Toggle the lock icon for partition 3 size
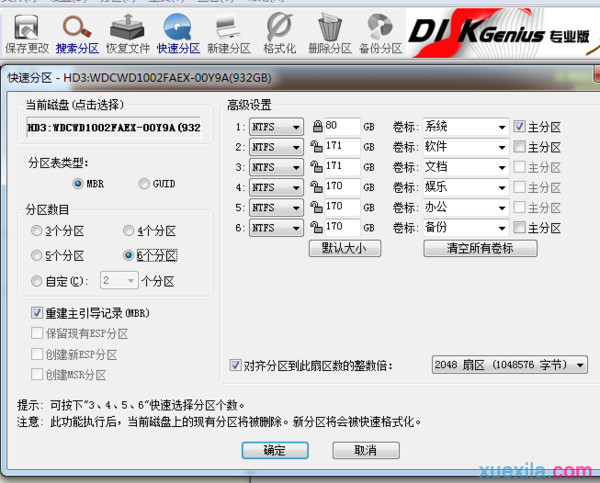The image size is (600, 483). 316,167
